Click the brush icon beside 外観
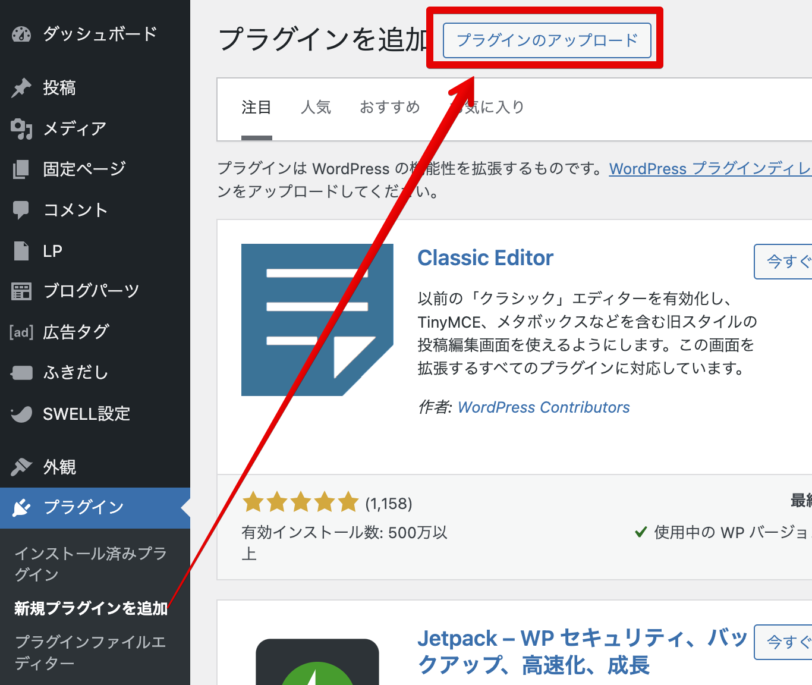The width and height of the screenshot is (812, 685). point(21,467)
